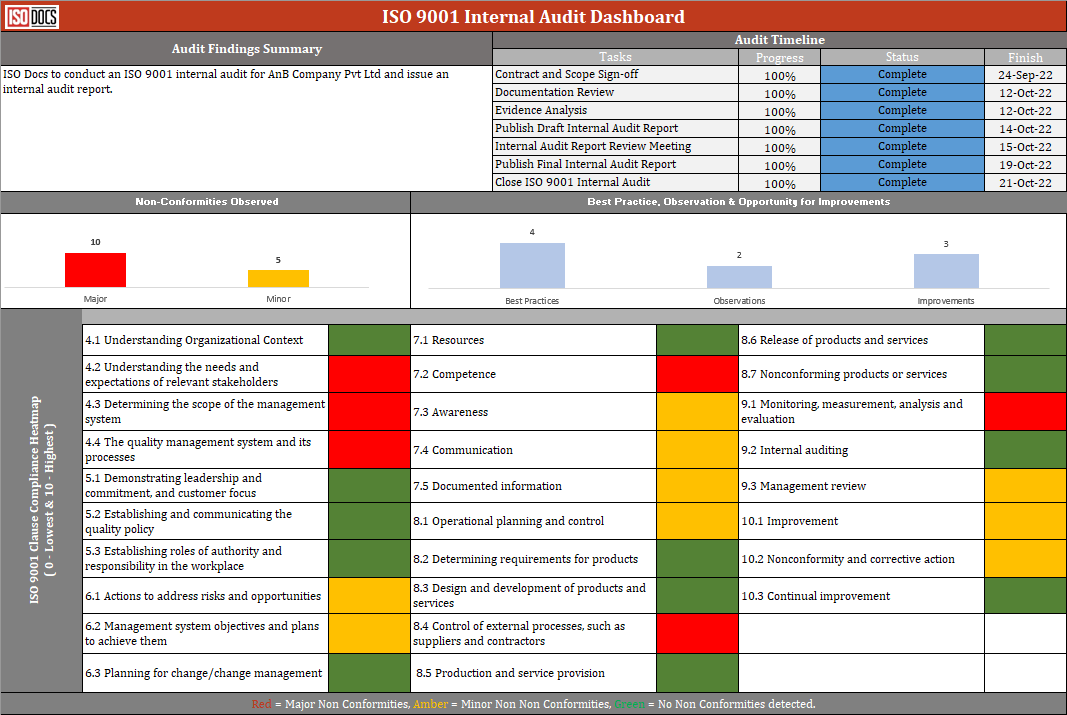
Task: Click the amber swatch beside 9.3 Management review
Action: click(1025, 486)
